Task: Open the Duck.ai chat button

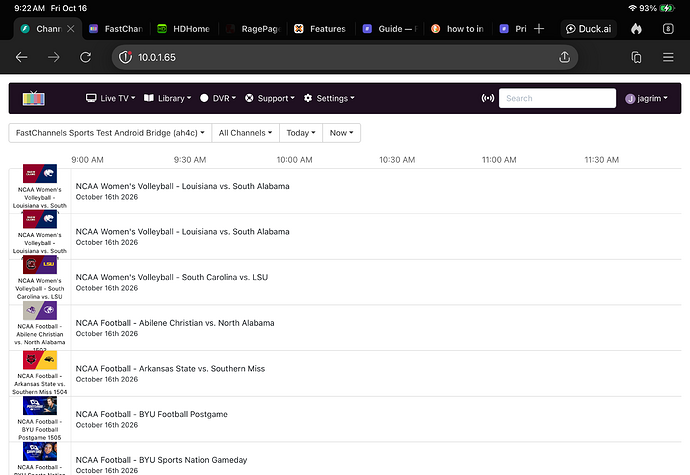Action: click(x=589, y=29)
